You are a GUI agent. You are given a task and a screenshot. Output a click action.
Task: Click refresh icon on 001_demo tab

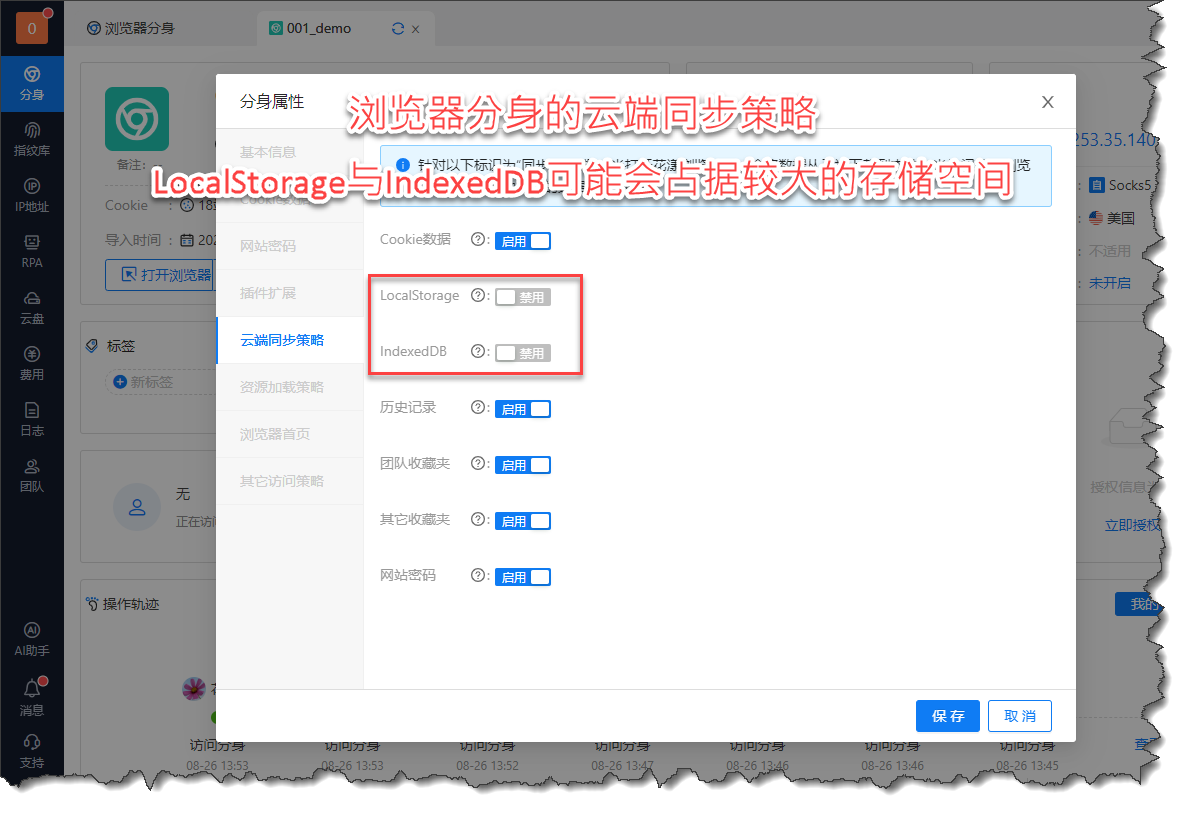pyautogui.click(x=397, y=29)
